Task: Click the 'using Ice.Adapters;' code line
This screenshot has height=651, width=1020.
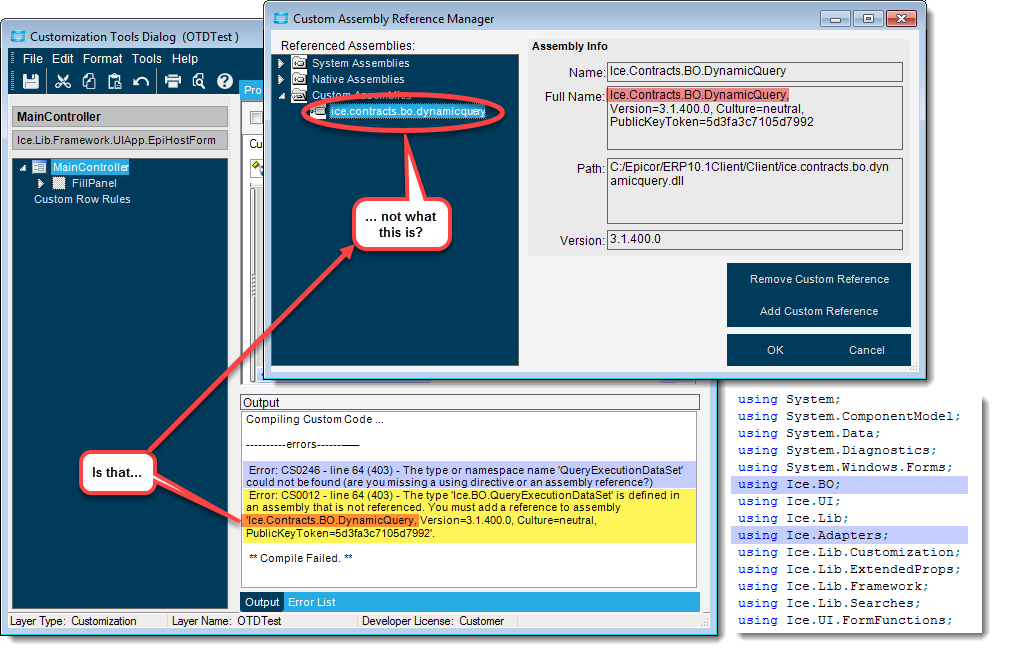Action: coord(849,535)
